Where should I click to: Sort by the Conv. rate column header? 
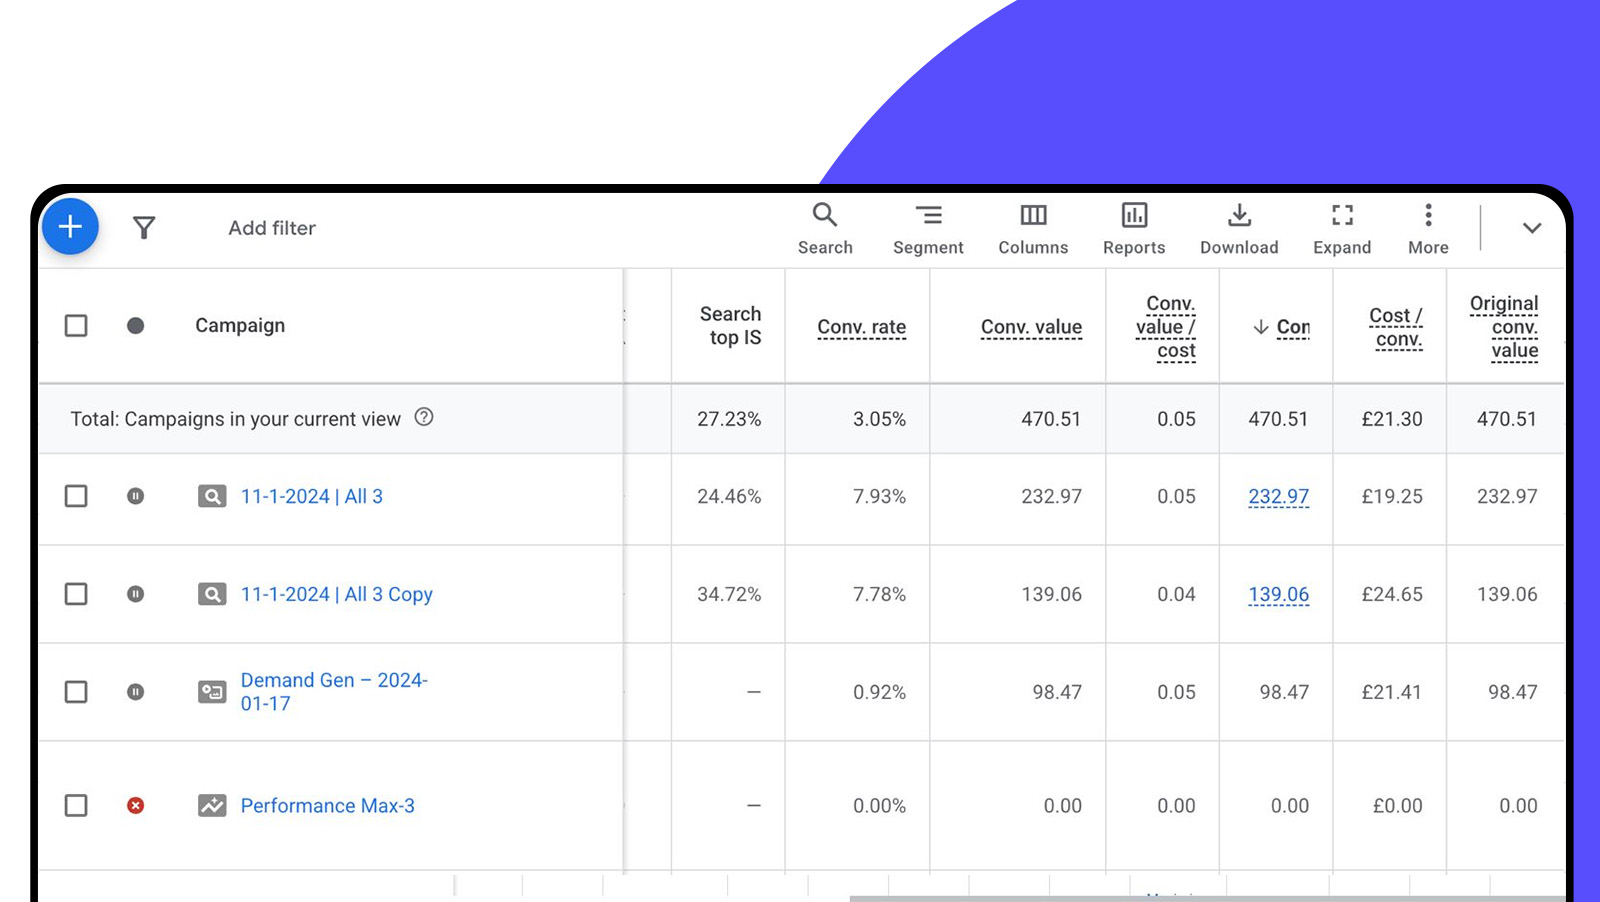click(861, 327)
